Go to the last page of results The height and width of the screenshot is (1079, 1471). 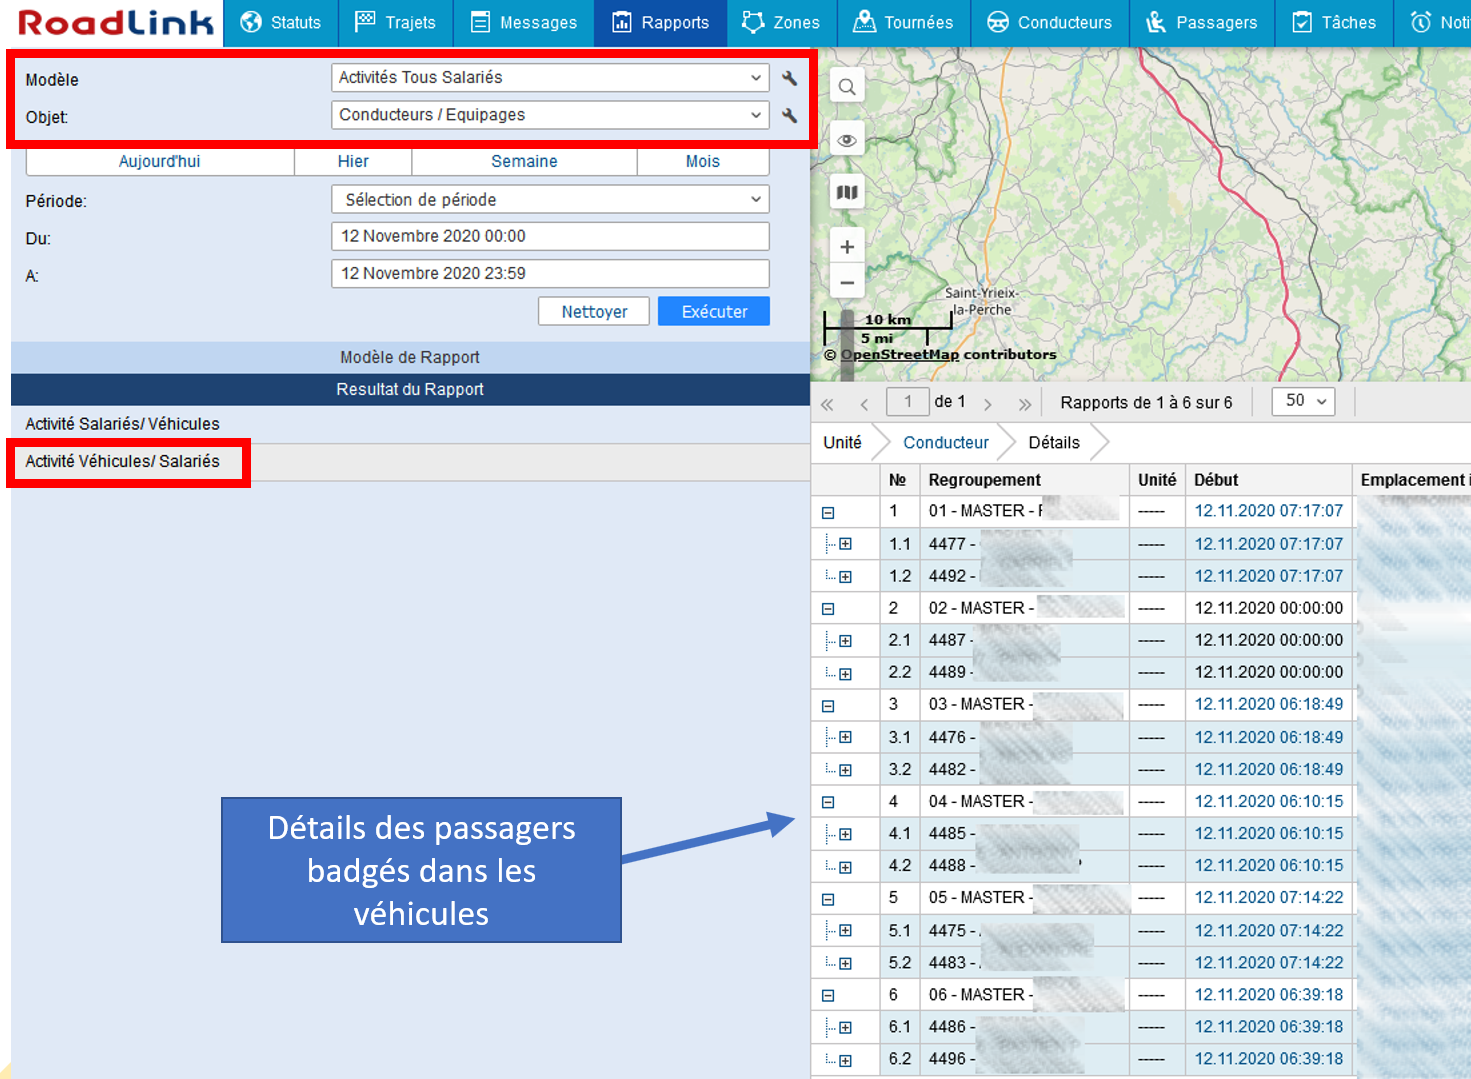point(1024,404)
